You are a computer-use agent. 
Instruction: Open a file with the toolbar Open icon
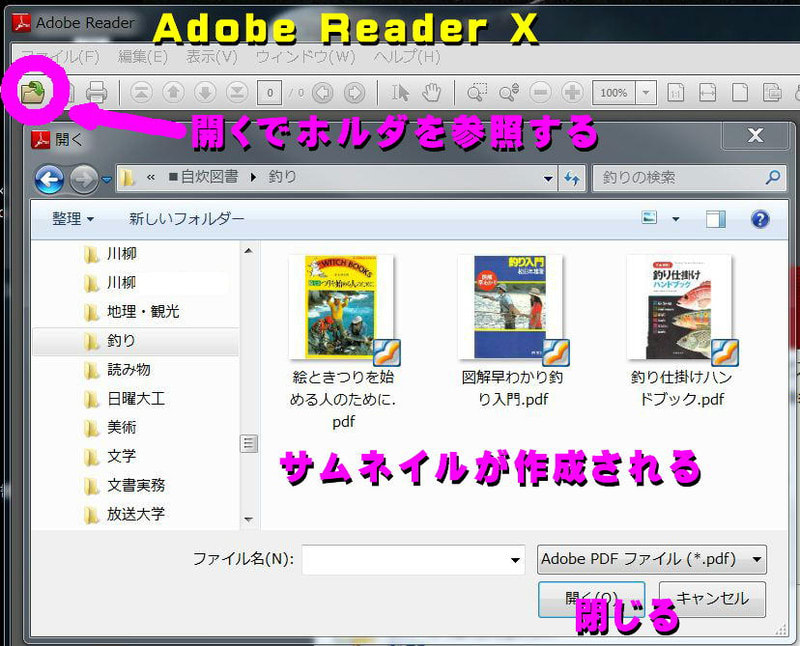point(33,92)
